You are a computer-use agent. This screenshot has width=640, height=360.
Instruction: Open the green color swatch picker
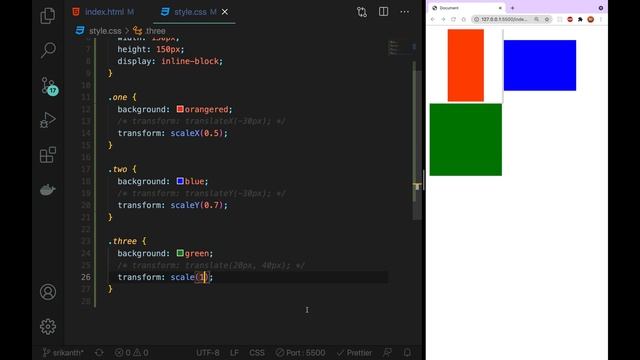click(x=180, y=253)
